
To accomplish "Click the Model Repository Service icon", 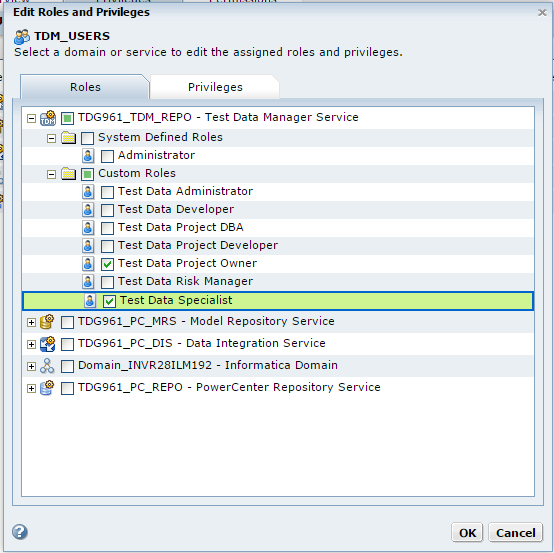I will click(47, 322).
